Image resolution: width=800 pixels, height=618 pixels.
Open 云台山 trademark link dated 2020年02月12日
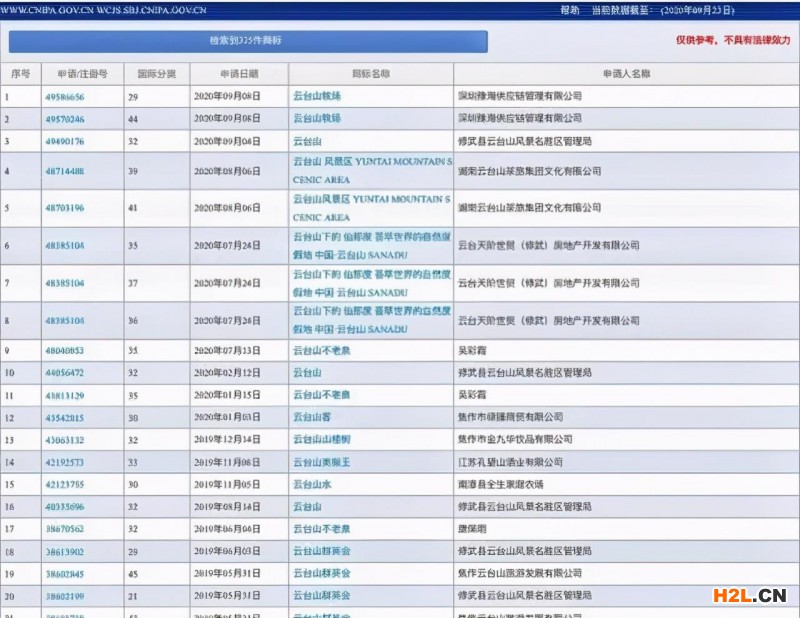click(x=307, y=373)
